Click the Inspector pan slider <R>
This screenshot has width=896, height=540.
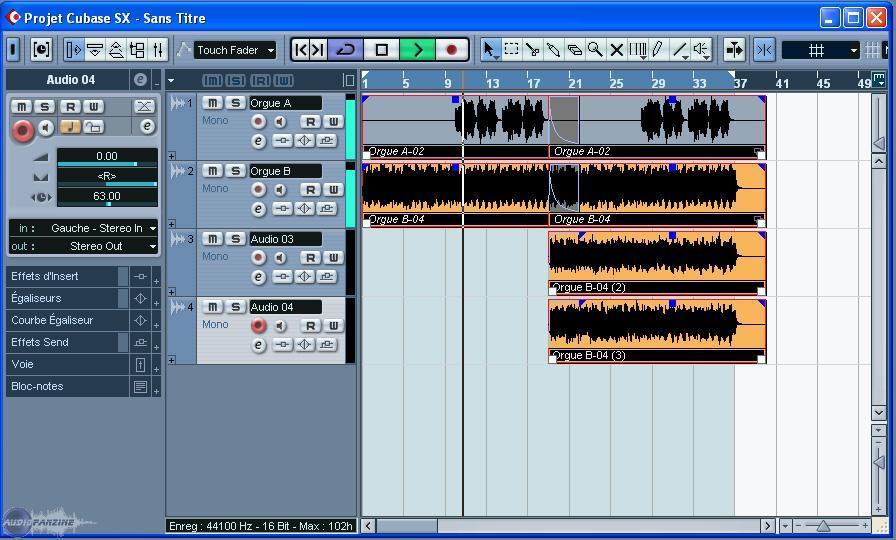107,178
